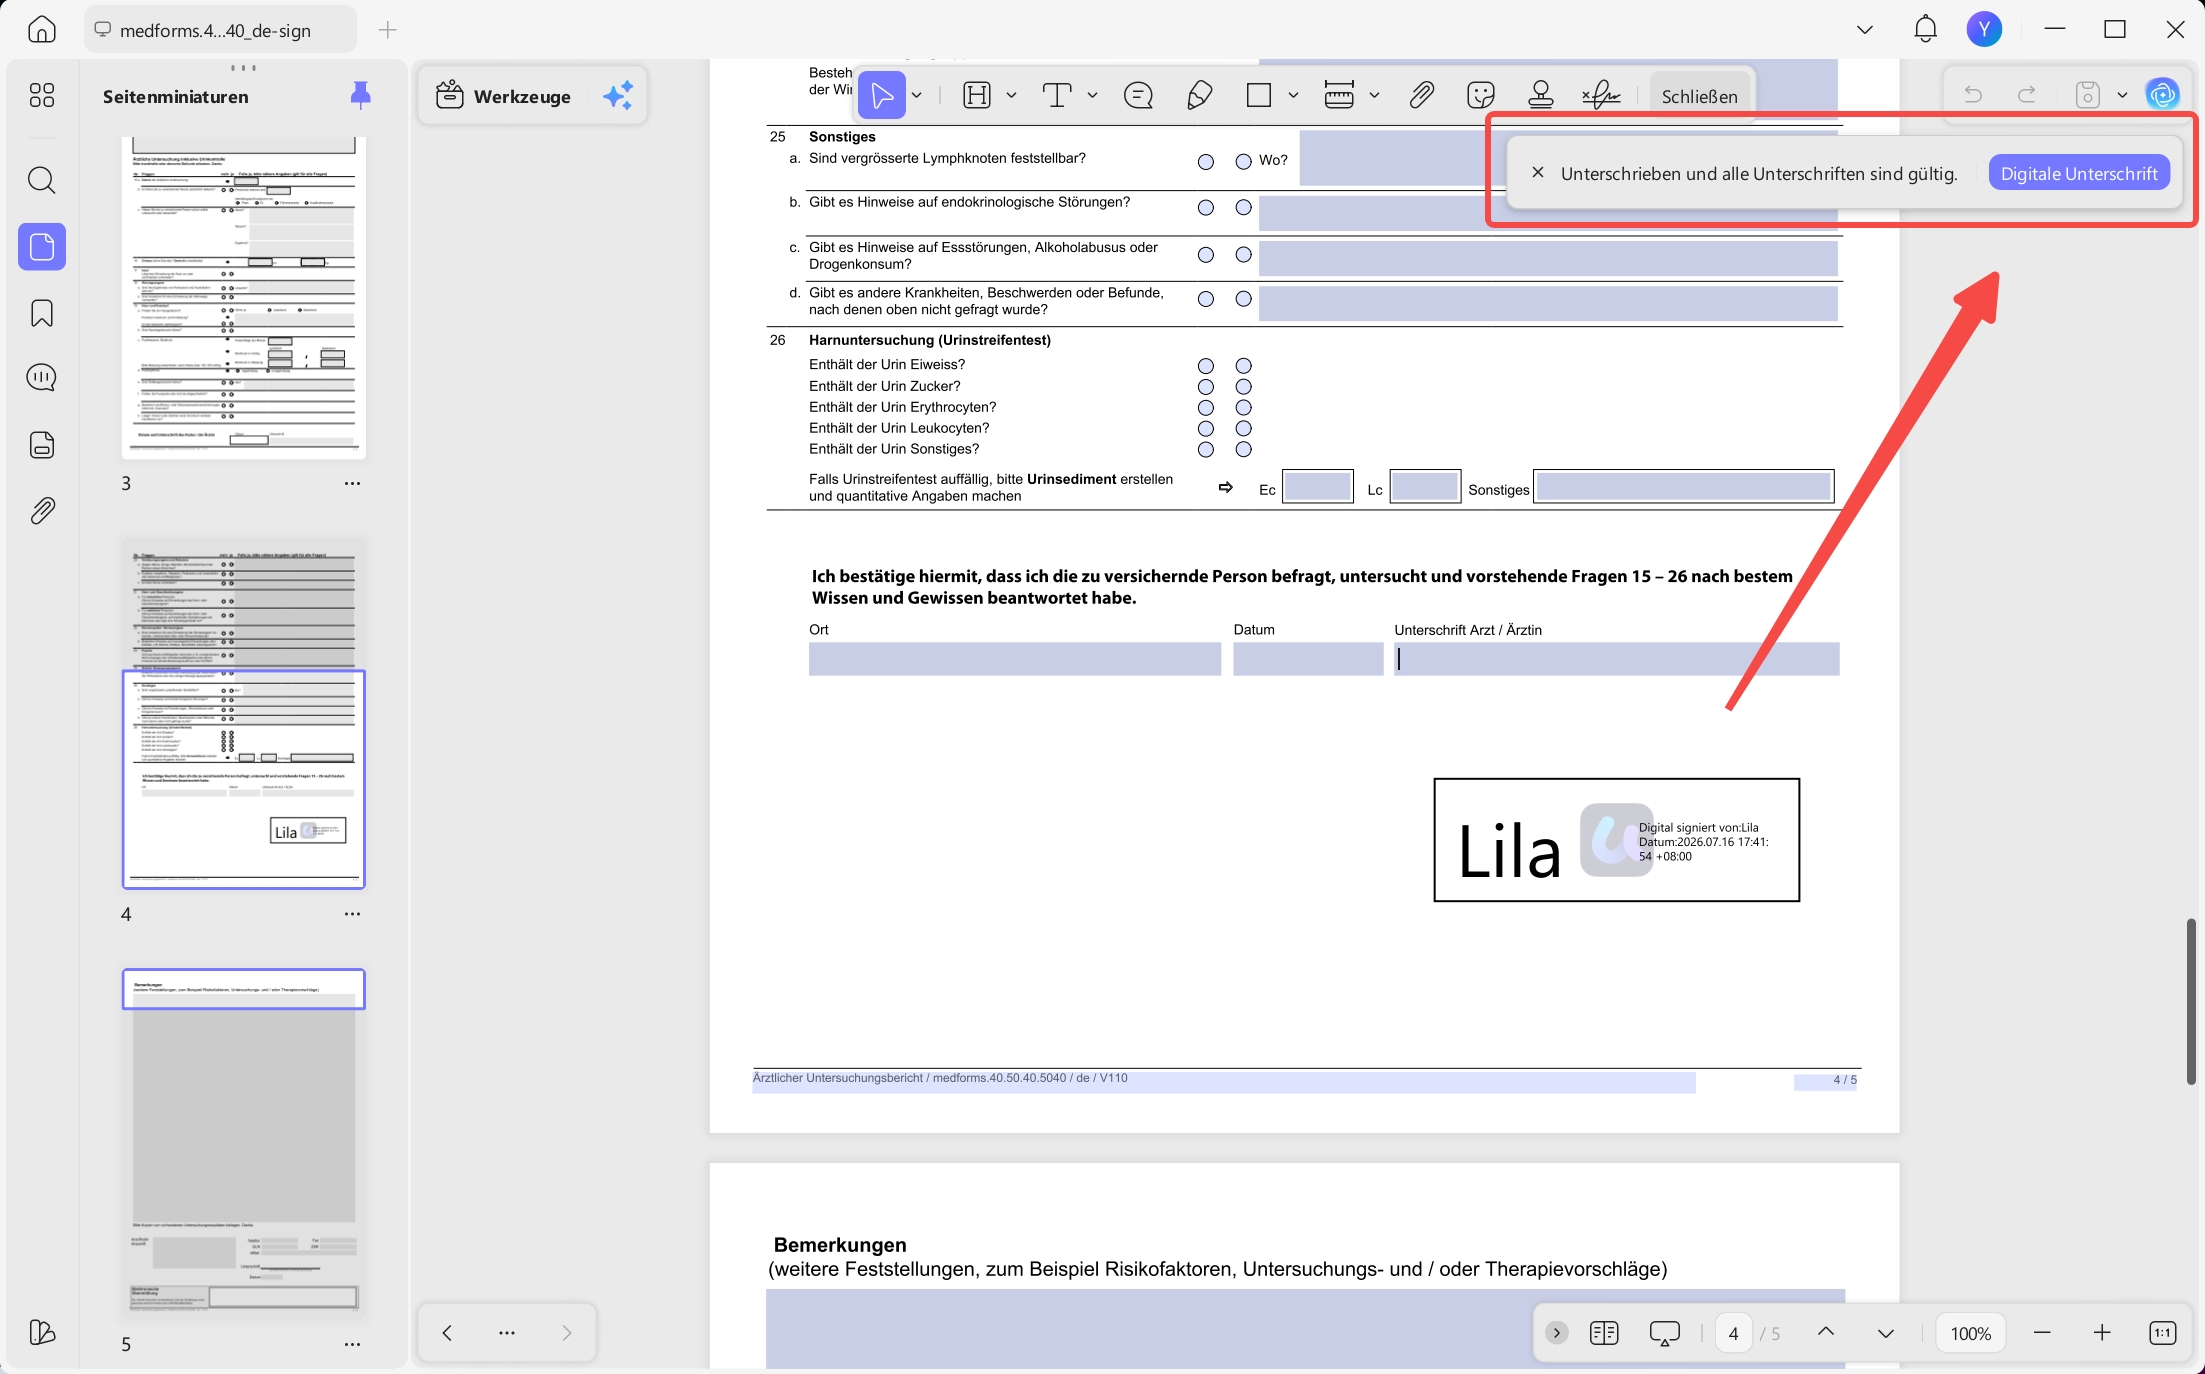
Task: Select the highlight text tool
Action: point(977,96)
